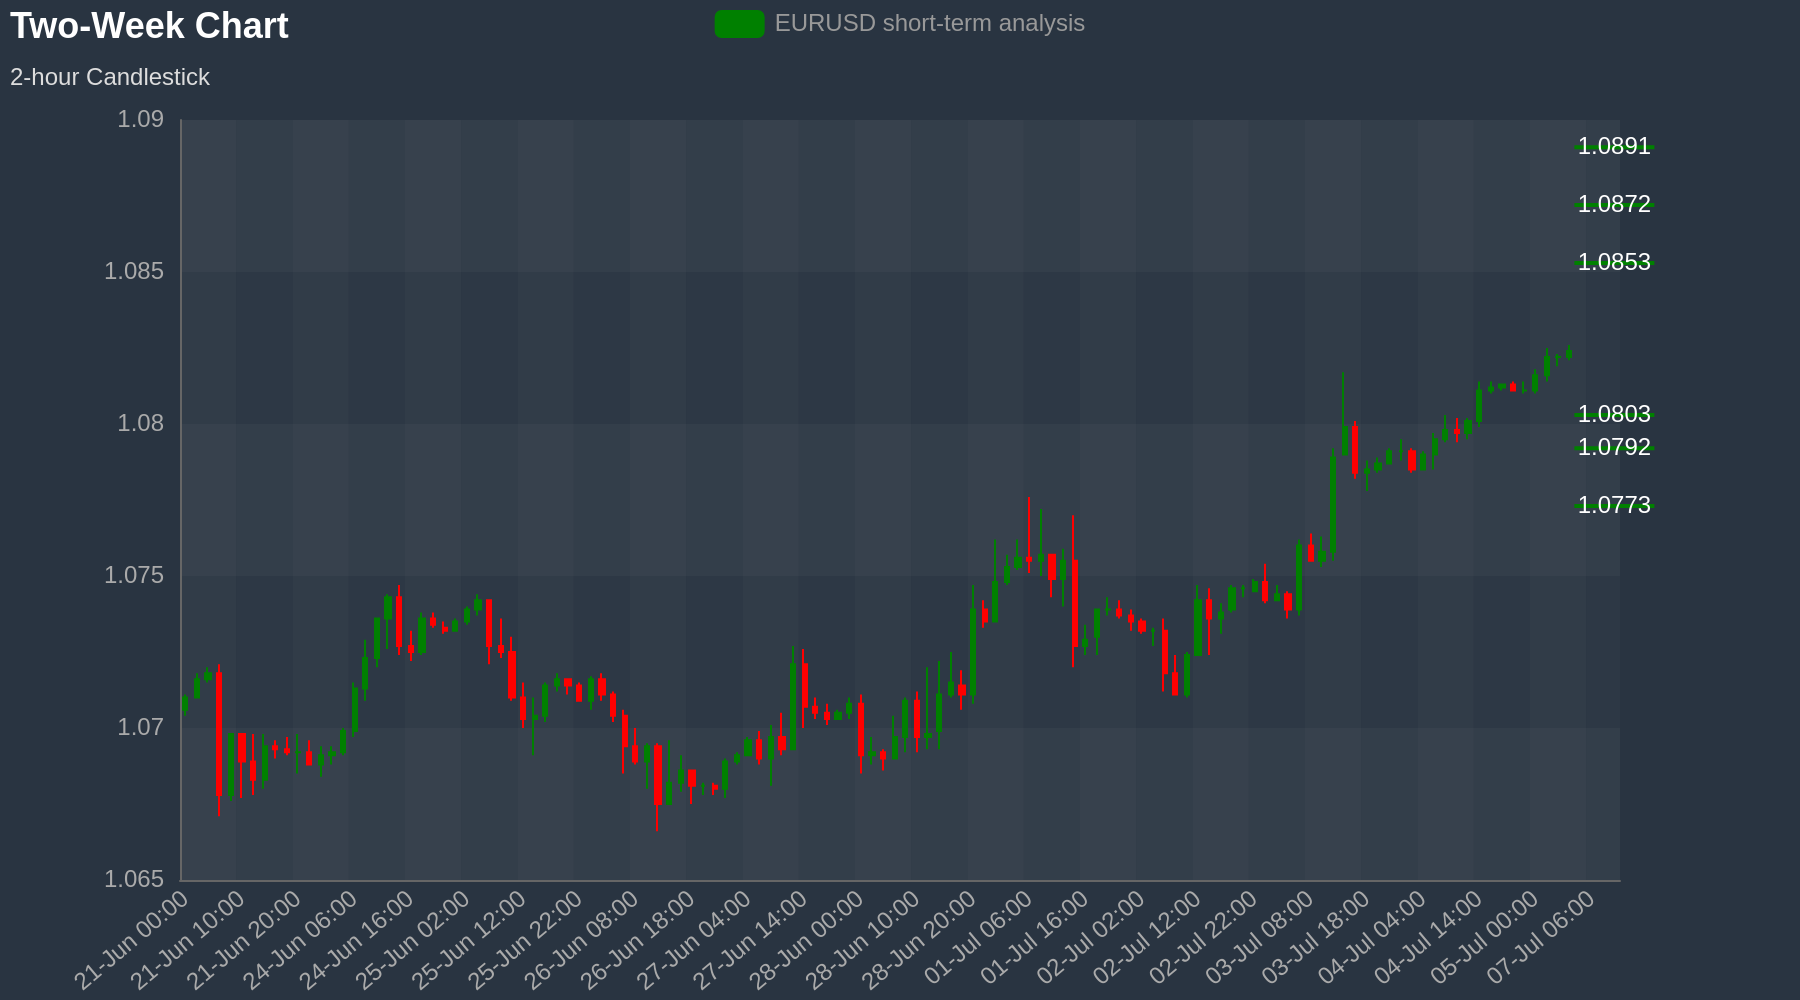Select the 1.0853 price level marker
This screenshot has width=1800, height=1000.
(1614, 262)
